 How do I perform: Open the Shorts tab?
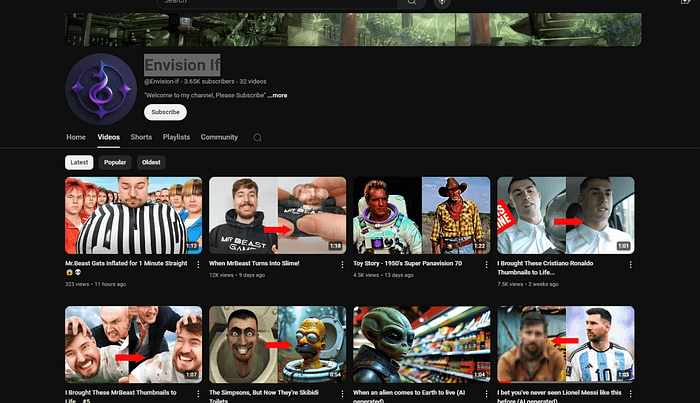141,137
